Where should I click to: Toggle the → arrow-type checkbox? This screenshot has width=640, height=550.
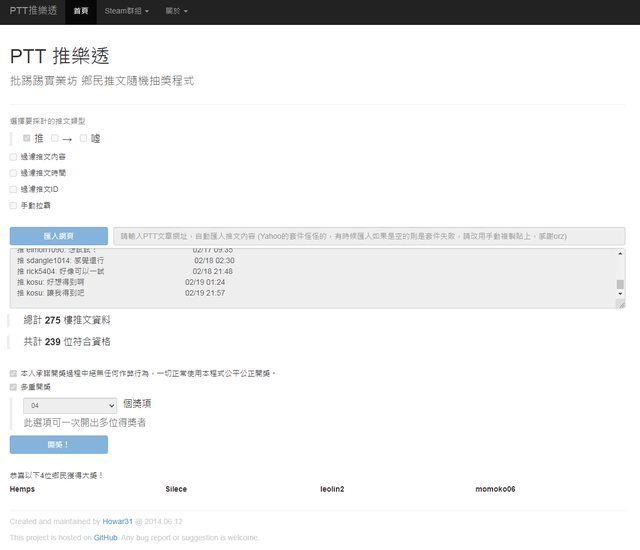click(x=55, y=138)
